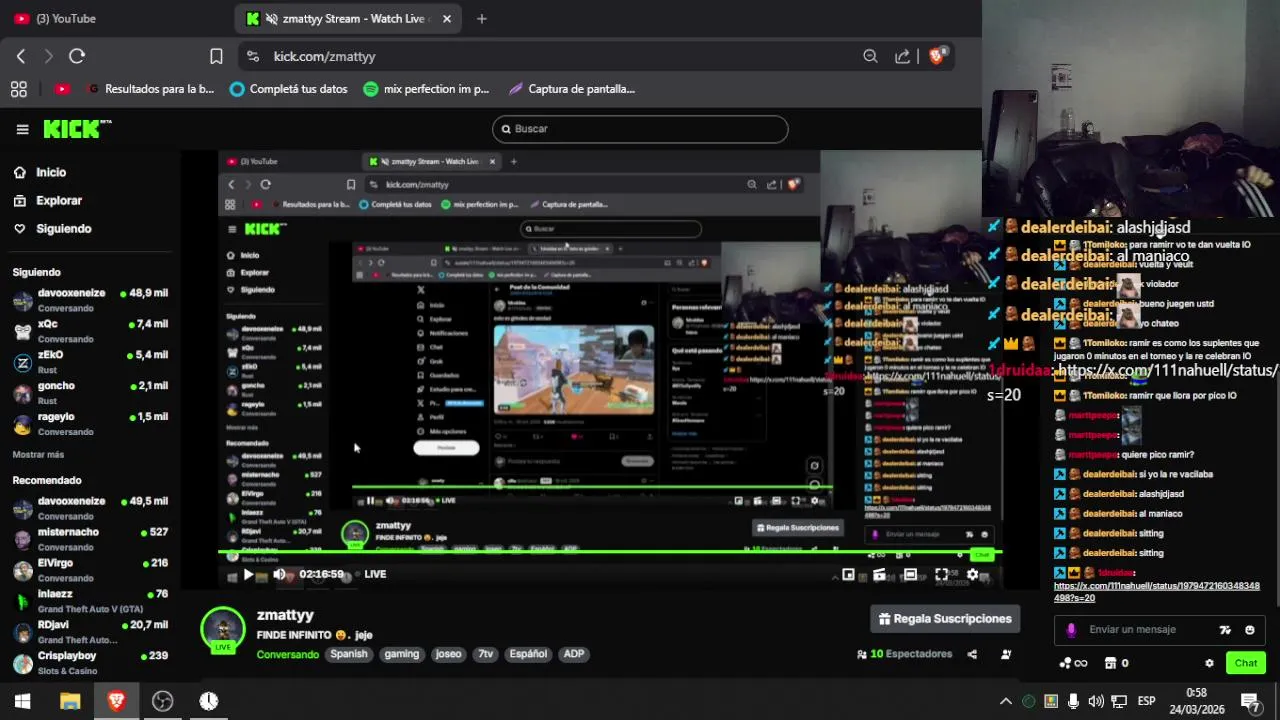Viewport: 1280px width, 720px height.
Task: Select the gaming tag
Action: [401, 654]
